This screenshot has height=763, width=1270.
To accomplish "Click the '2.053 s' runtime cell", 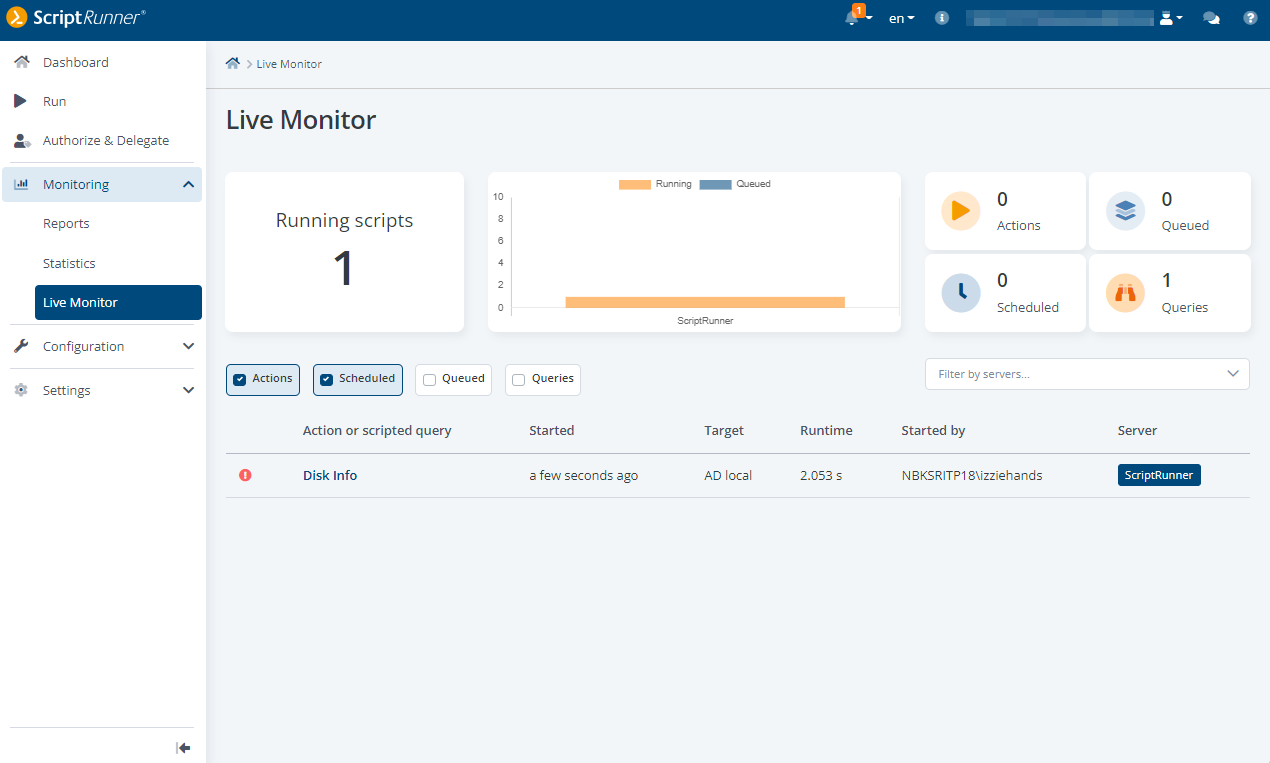I will [x=821, y=475].
